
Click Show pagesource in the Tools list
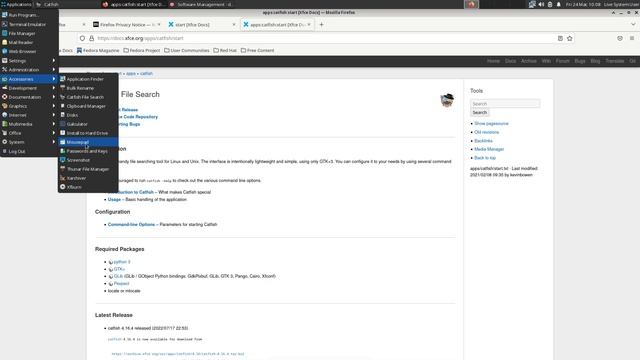[x=491, y=124]
